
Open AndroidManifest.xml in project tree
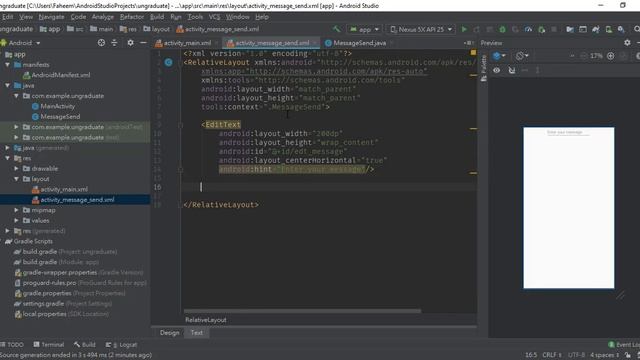pos(57,75)
